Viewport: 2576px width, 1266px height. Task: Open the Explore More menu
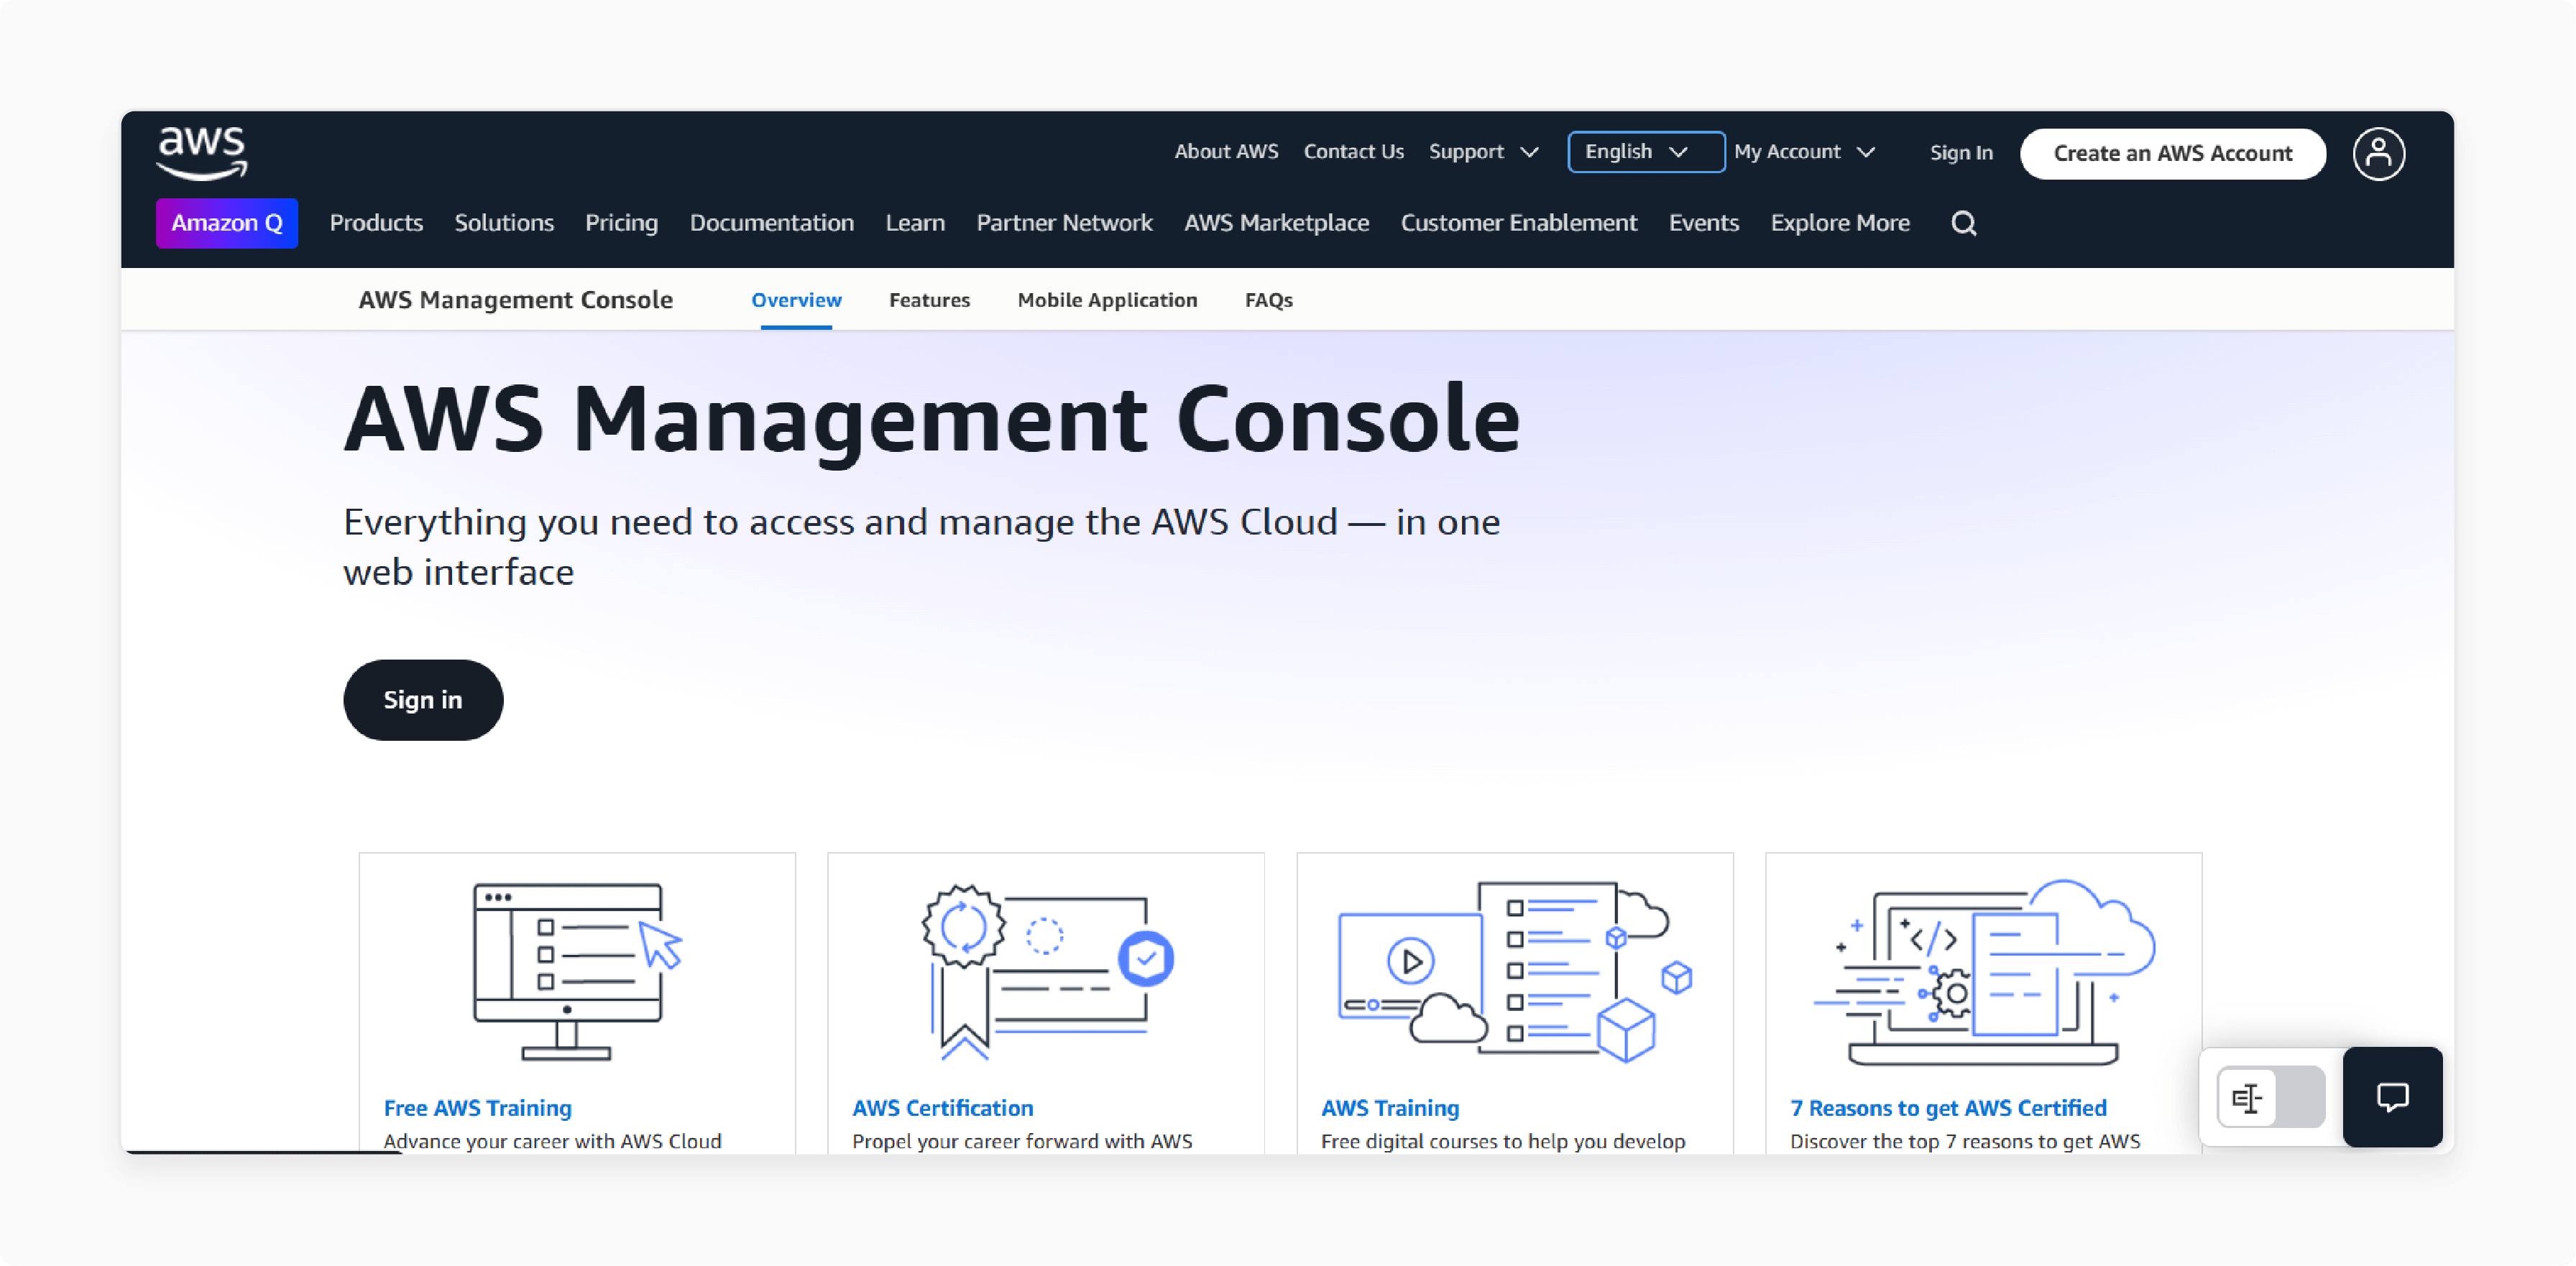1840,223
